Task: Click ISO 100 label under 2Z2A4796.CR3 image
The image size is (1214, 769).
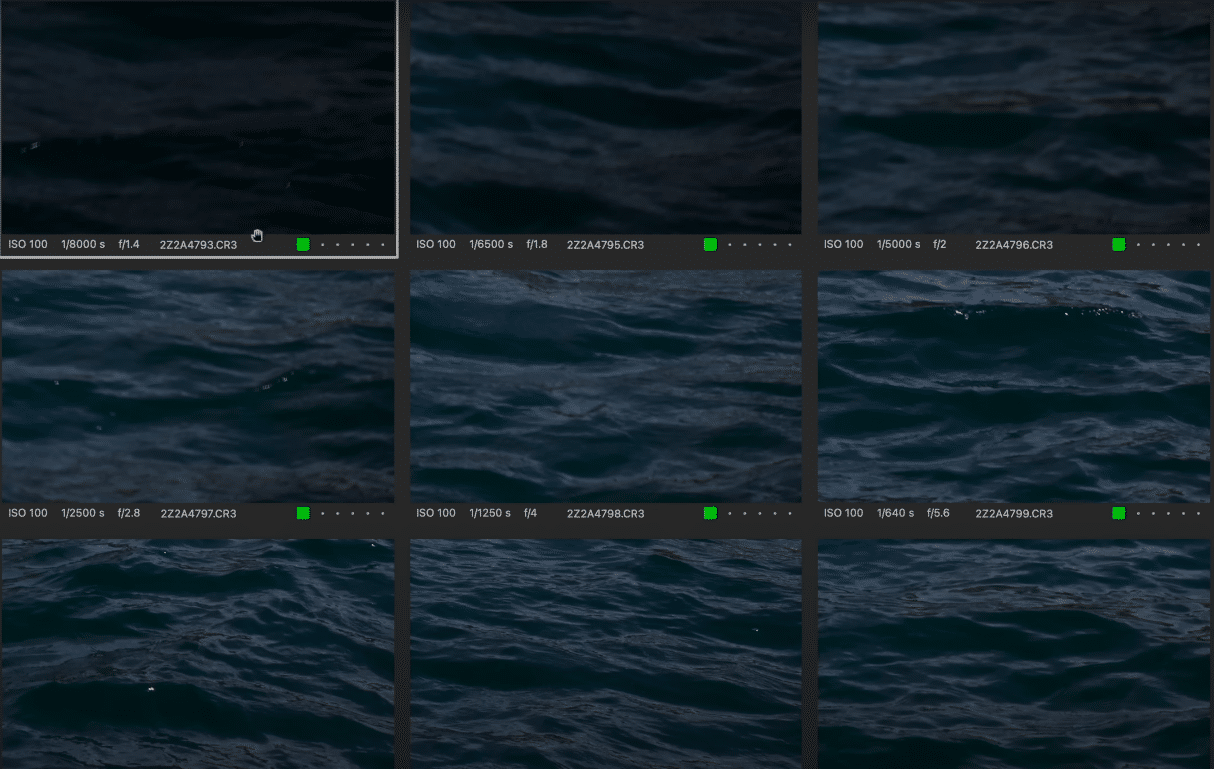Action: pos(844,244)
